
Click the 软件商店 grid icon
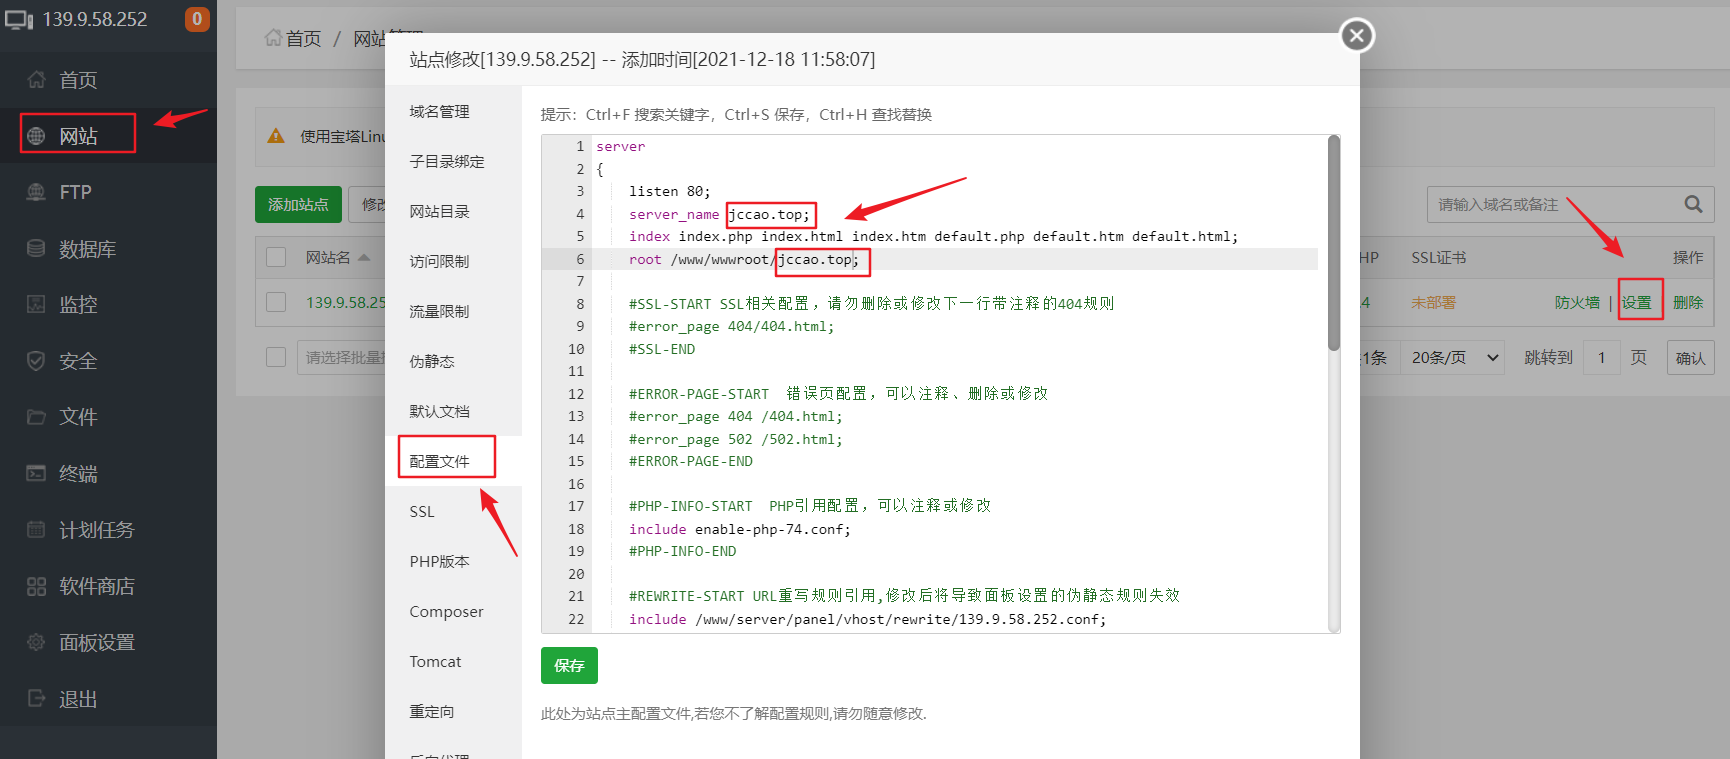tap(36, 586)
